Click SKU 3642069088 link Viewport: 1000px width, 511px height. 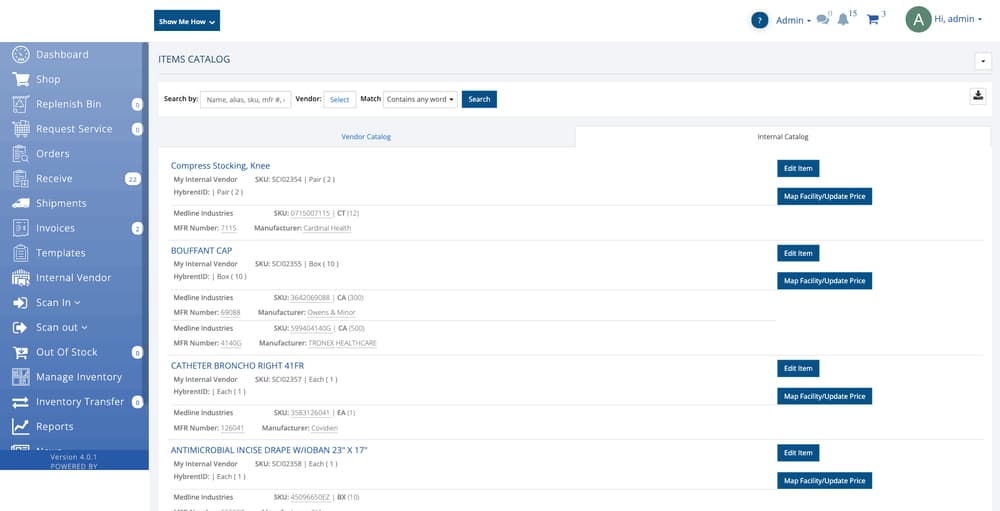tap(310, 298)
